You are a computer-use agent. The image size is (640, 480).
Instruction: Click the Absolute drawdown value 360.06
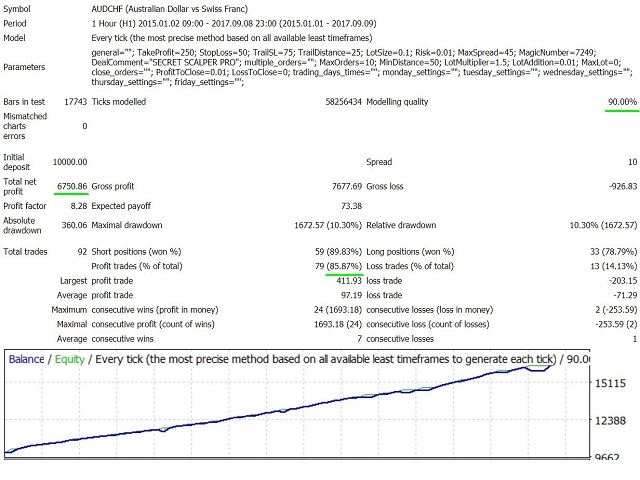pyautogui.click(x=74, y=225)
